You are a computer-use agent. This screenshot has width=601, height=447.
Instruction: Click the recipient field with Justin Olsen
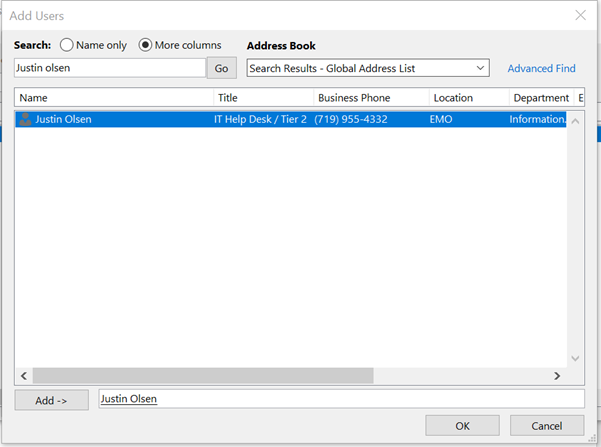[x=342, y=399]
